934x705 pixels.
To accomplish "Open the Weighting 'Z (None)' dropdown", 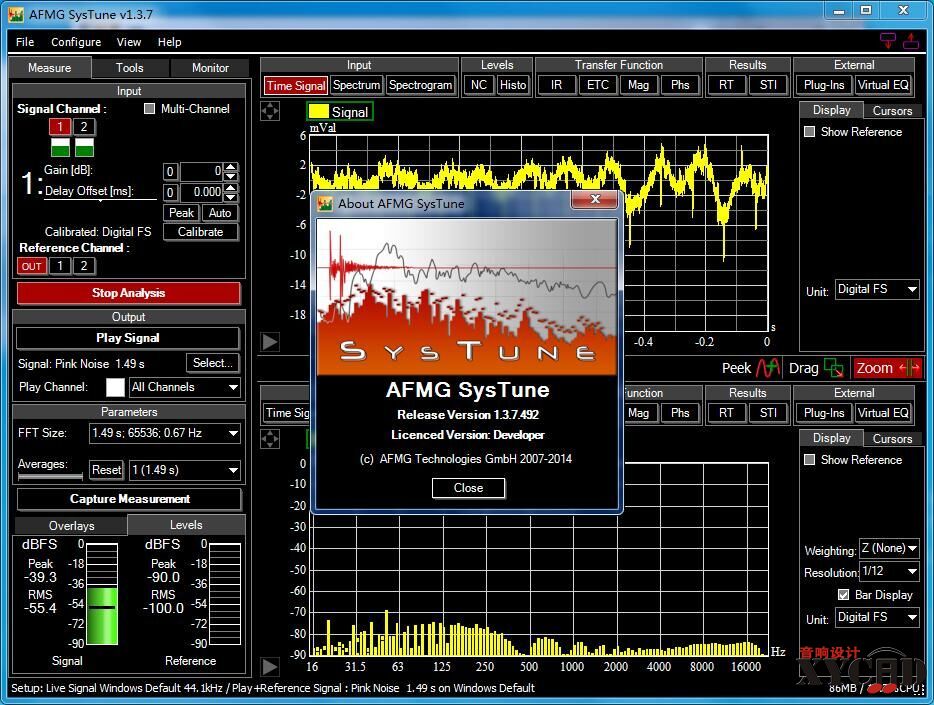I will click(889, 548).
